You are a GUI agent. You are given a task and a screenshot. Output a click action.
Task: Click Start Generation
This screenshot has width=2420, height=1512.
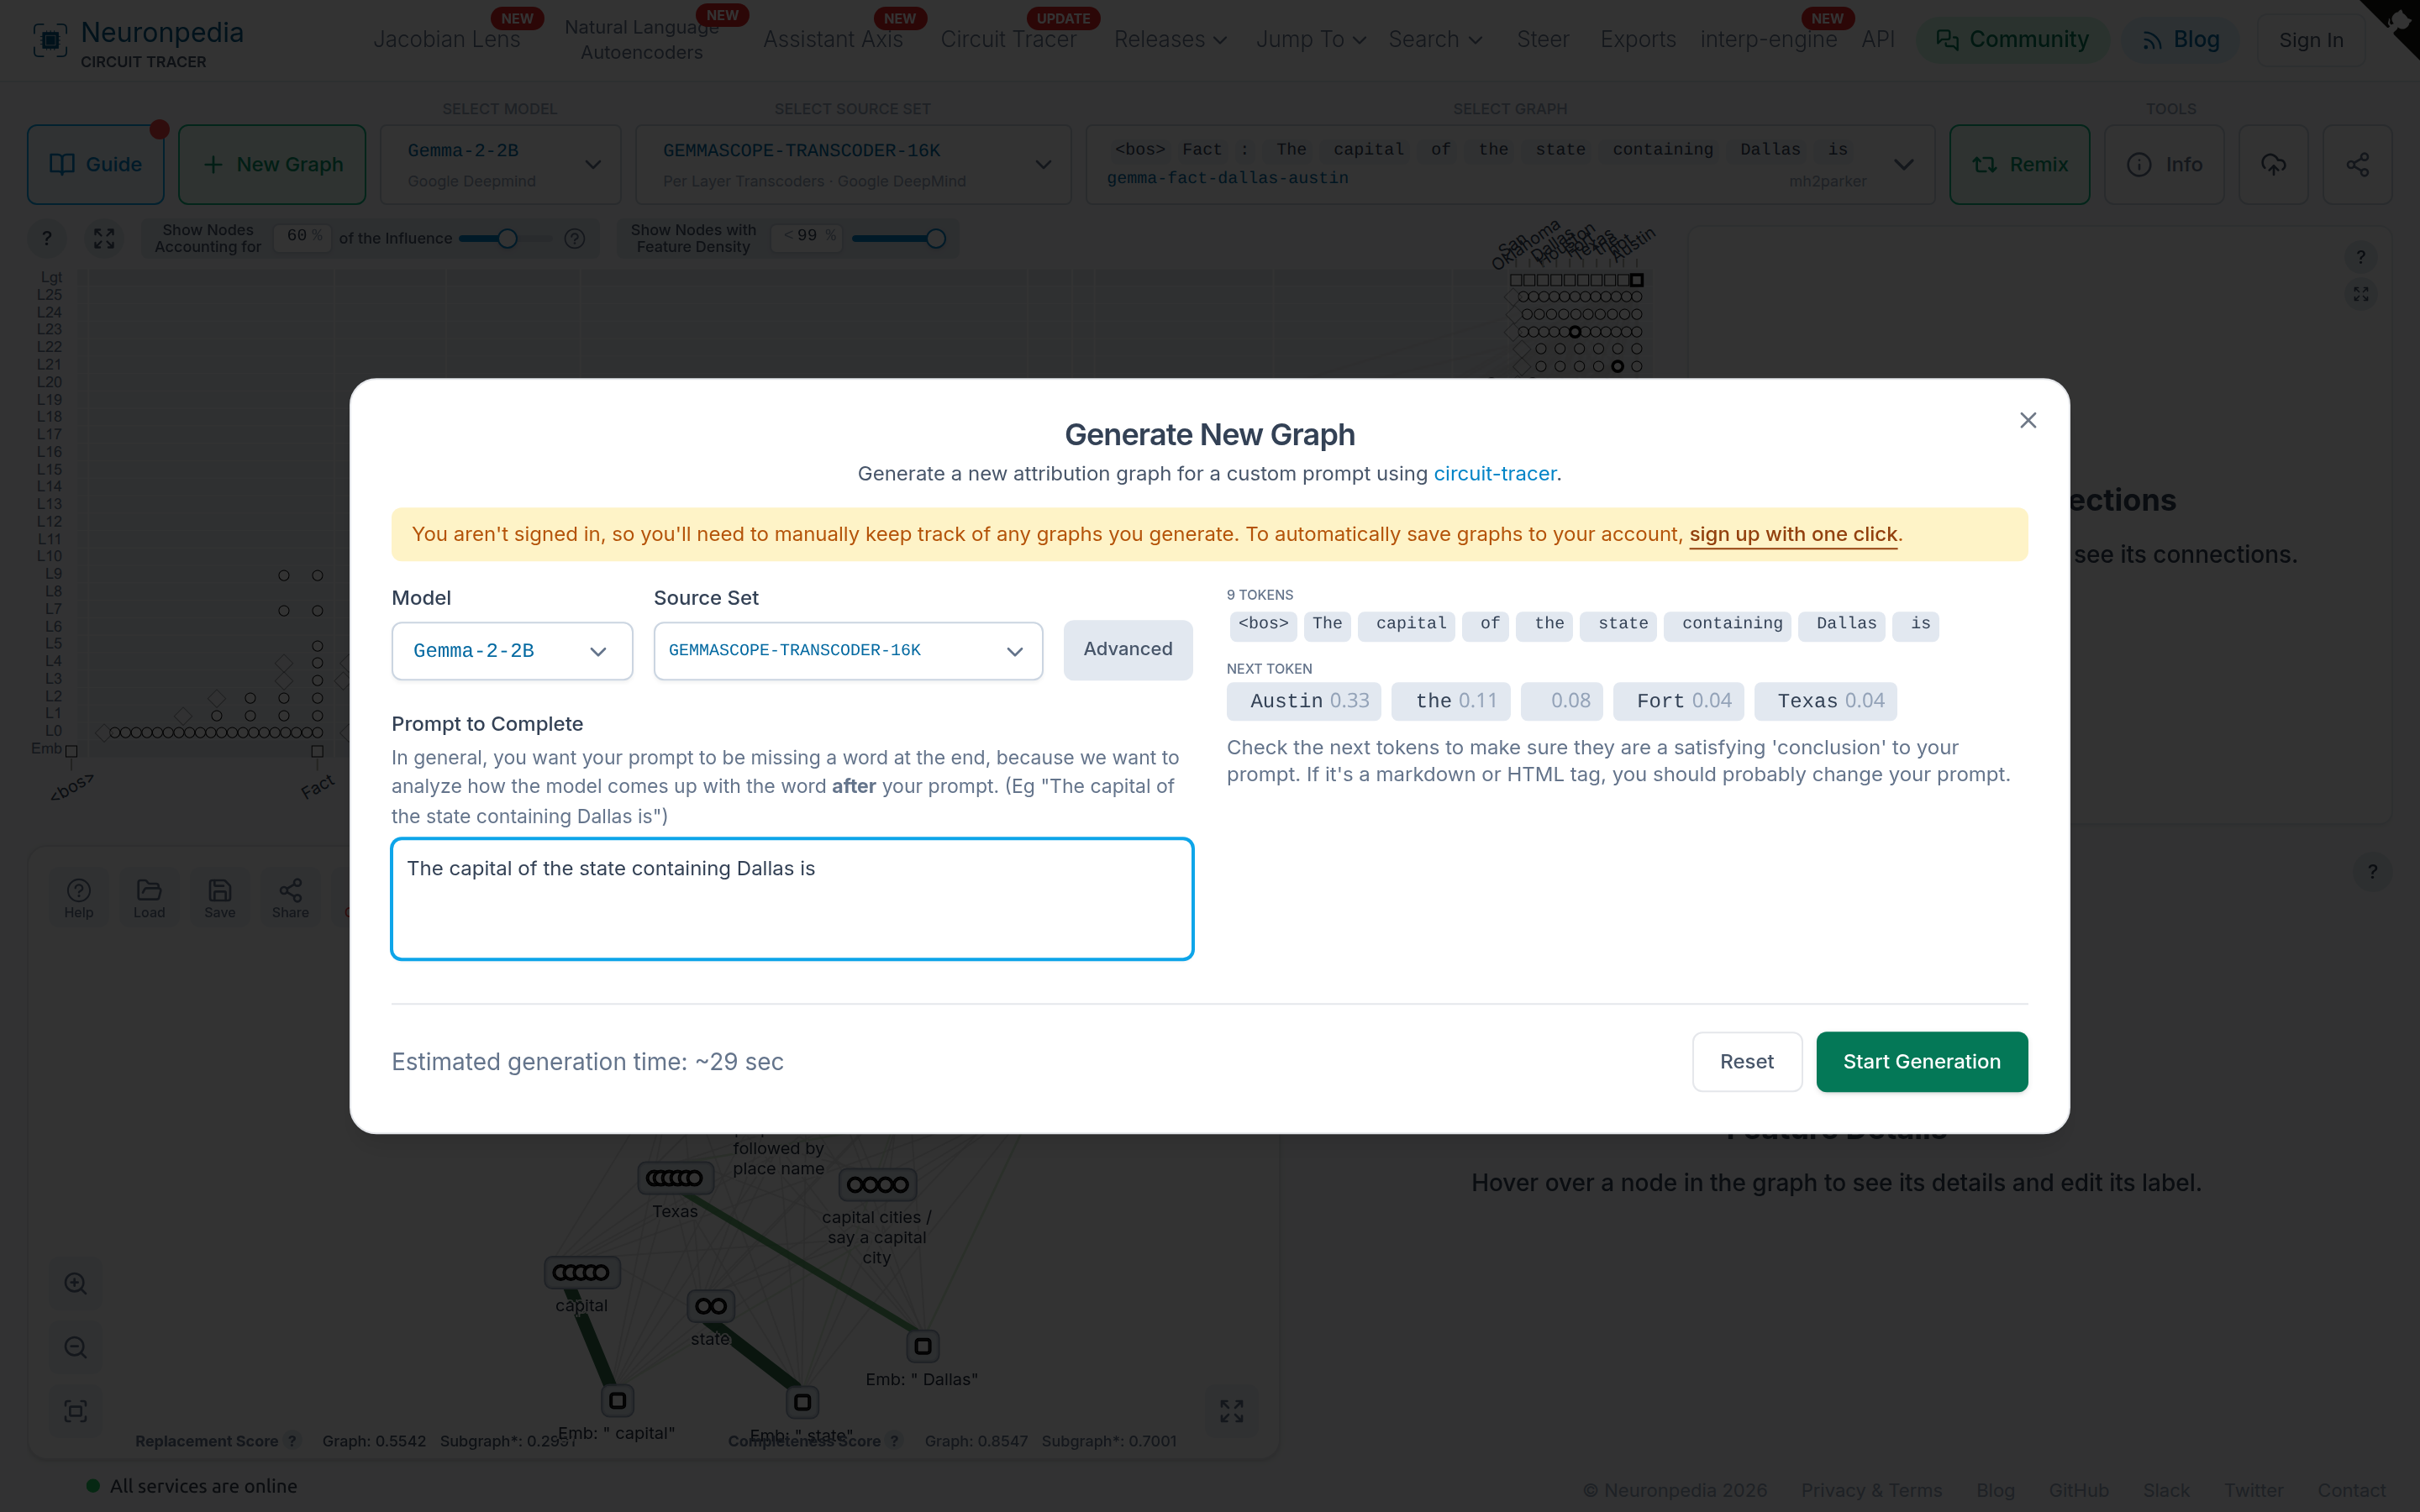point(1922,1062)
